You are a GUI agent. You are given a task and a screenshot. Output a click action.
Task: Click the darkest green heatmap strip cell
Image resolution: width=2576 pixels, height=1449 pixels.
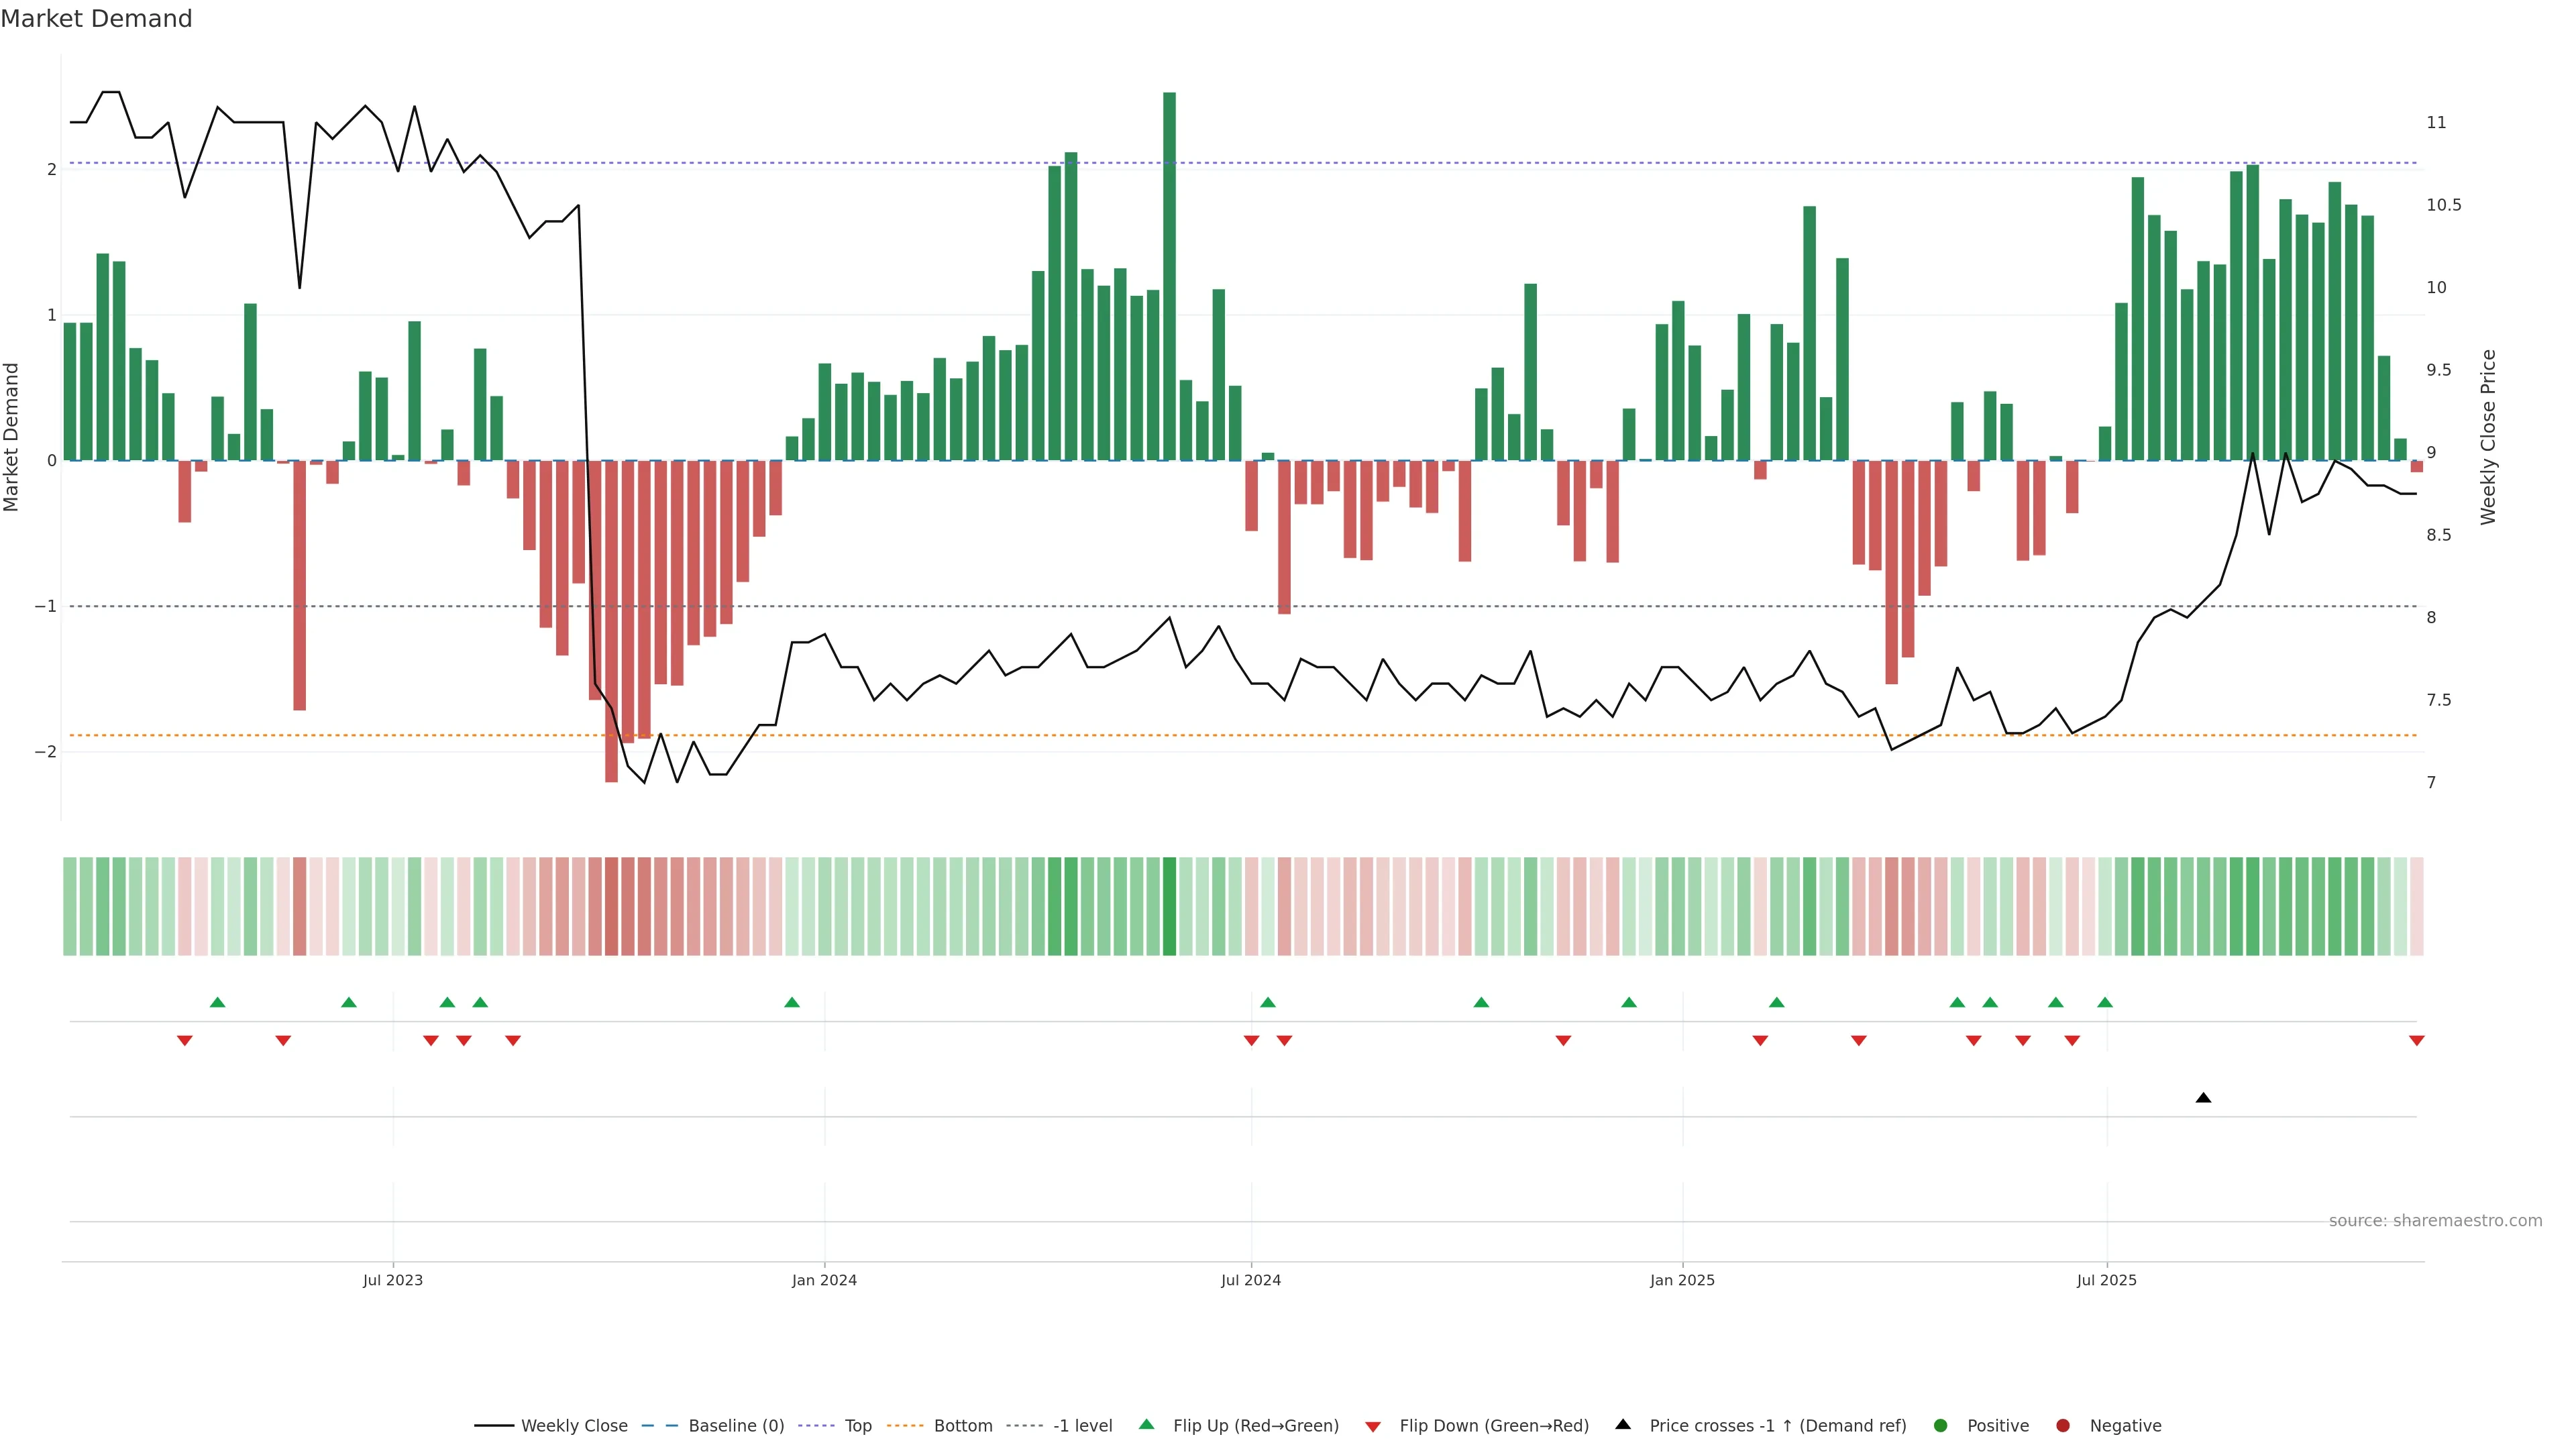coord(1169,906)
